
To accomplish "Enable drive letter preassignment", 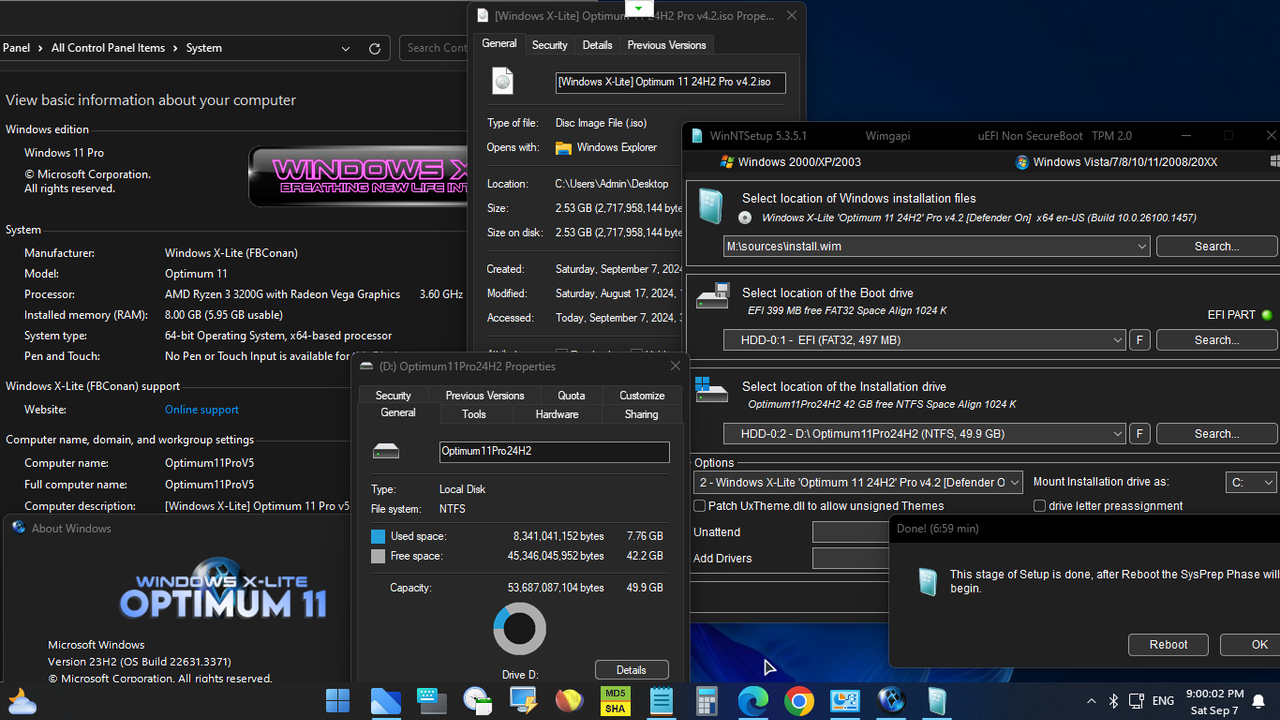I will 1039,506.
